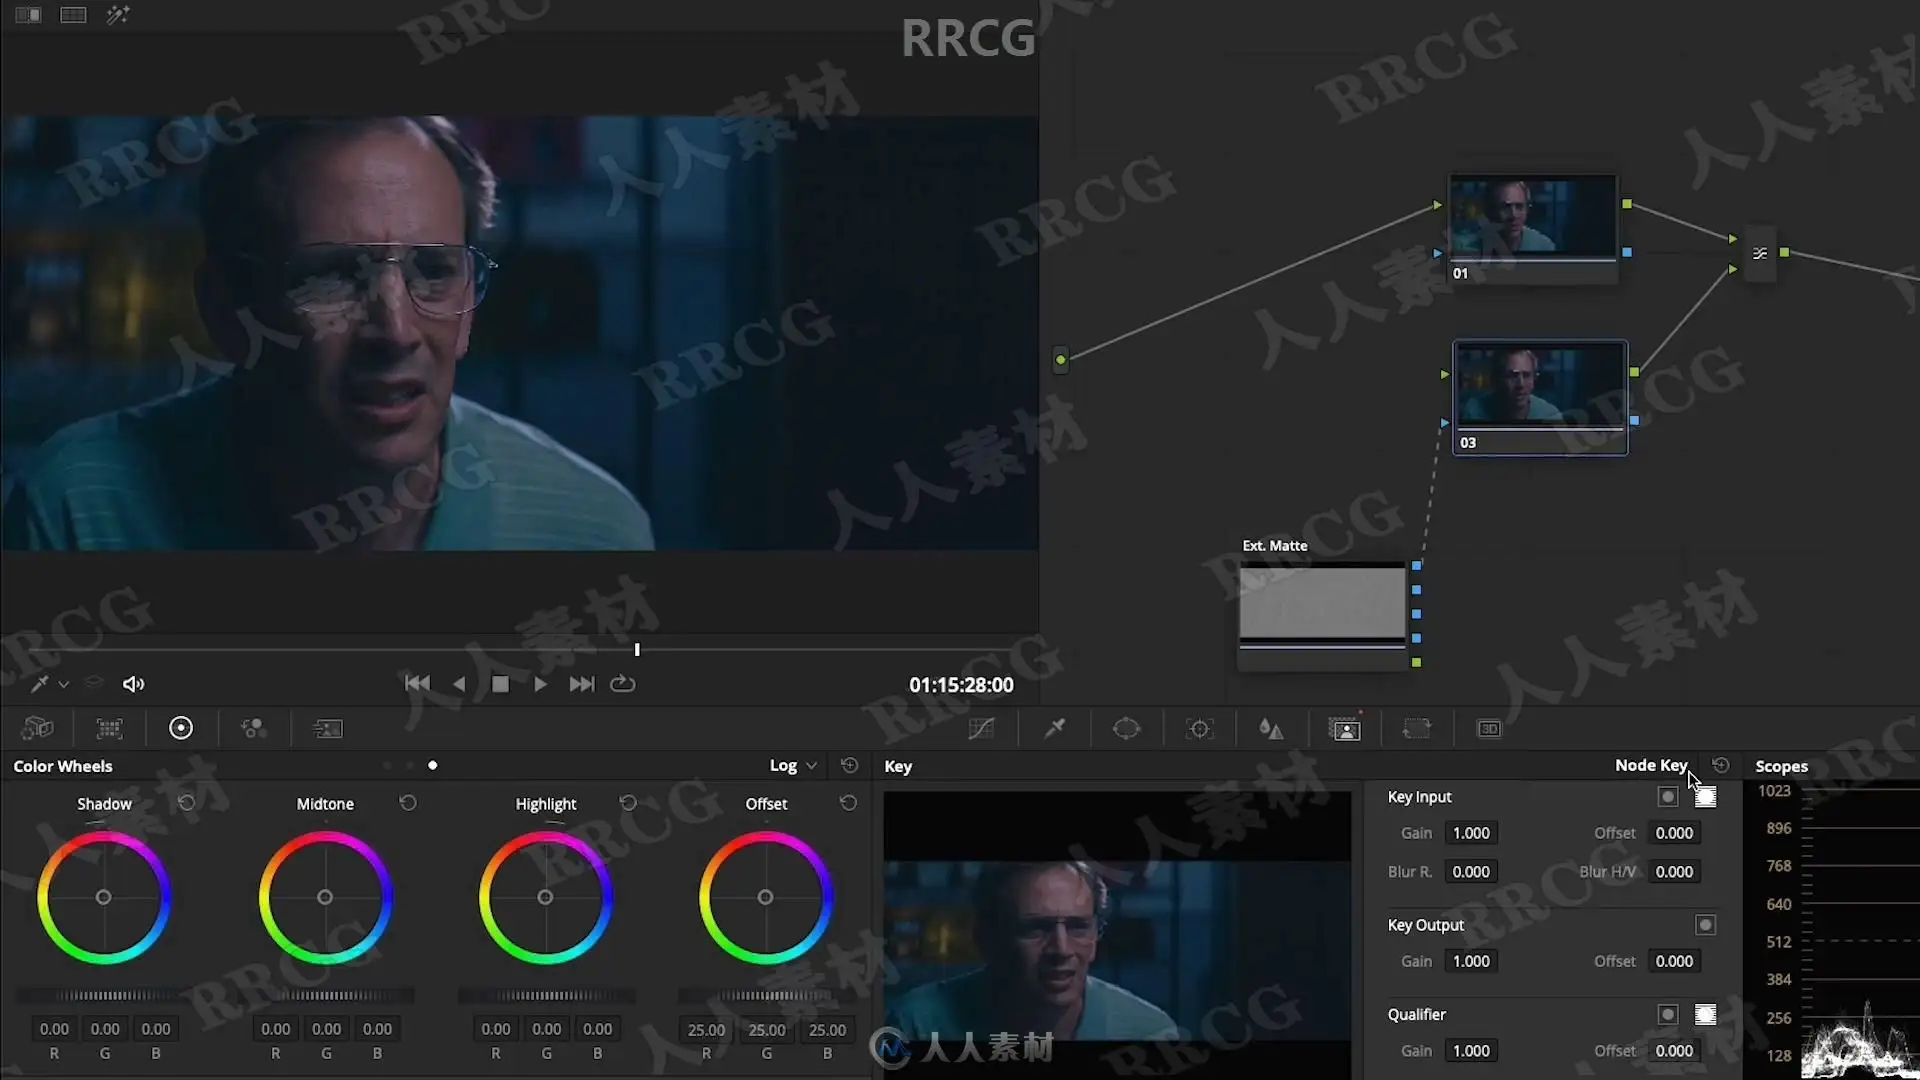The height and width of the screenshot is (1080, 1920).
Task: Reset all Color Wheels
Action: click(x=849, y=765)
